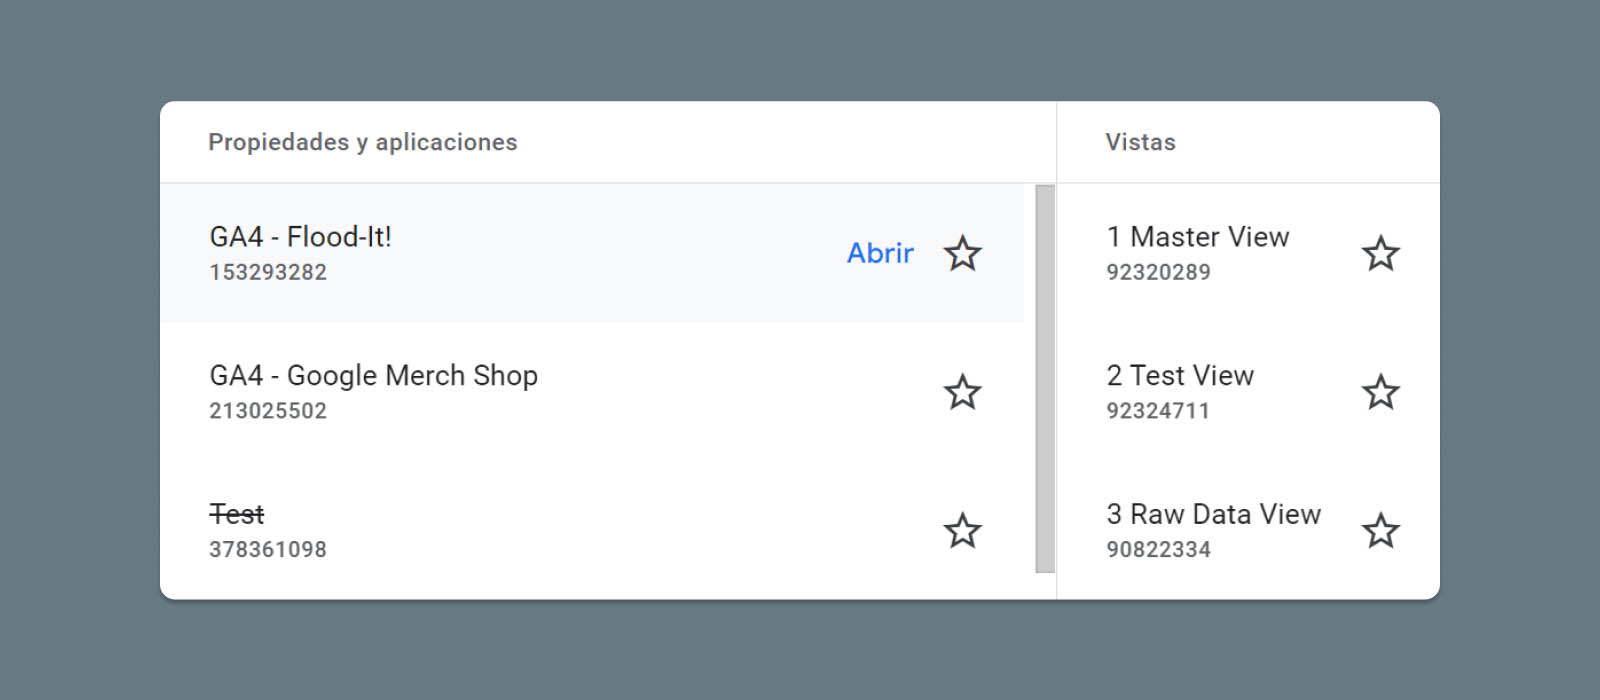Screen dimensions: 1600x700
Task: Click view ID 92320289
Action: (1158, 272)
